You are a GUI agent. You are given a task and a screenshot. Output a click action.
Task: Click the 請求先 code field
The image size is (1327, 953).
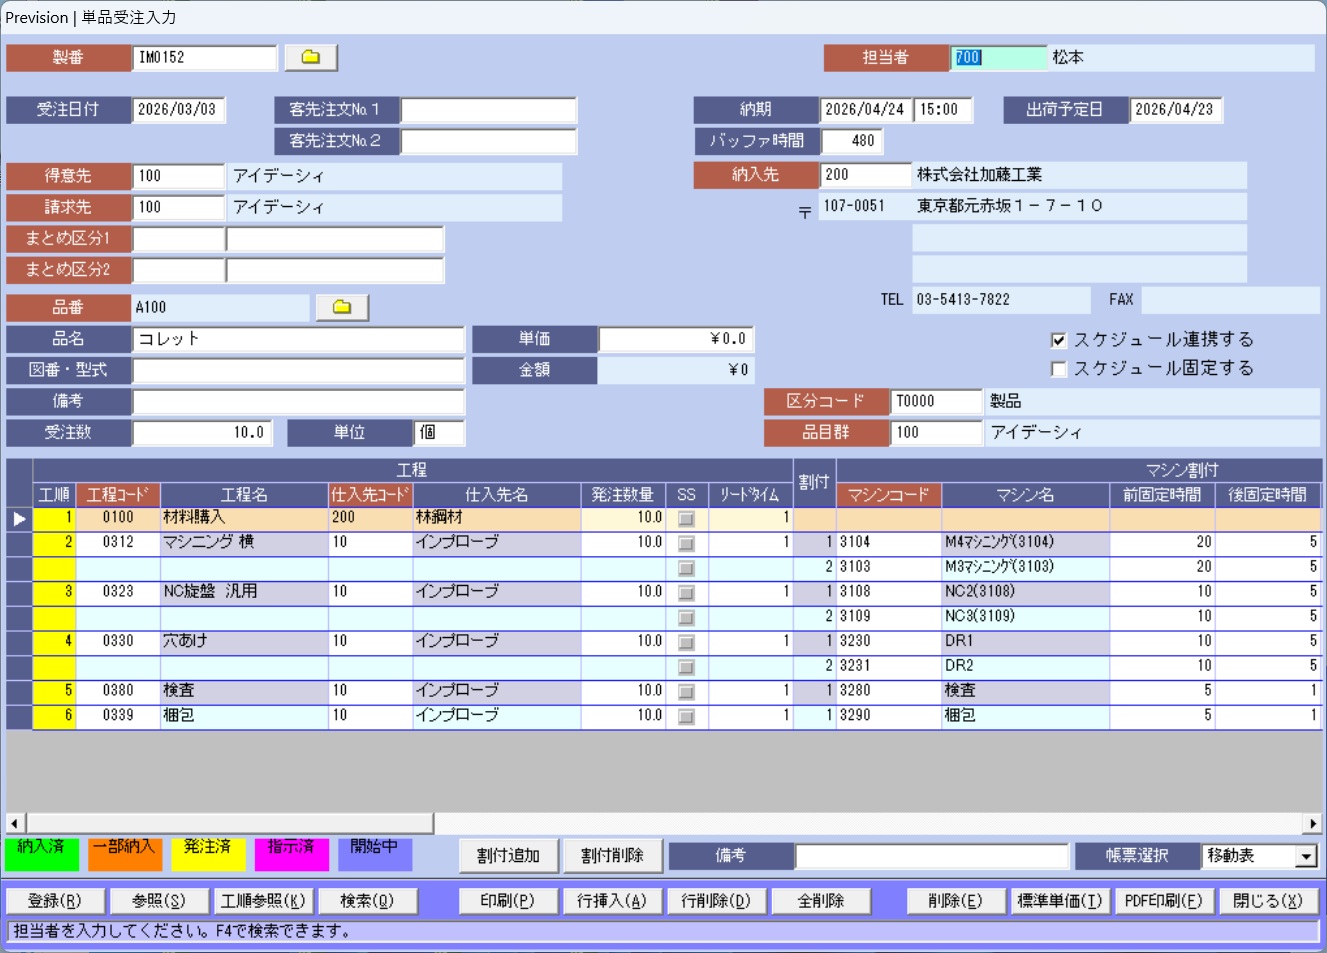[179, 207]
